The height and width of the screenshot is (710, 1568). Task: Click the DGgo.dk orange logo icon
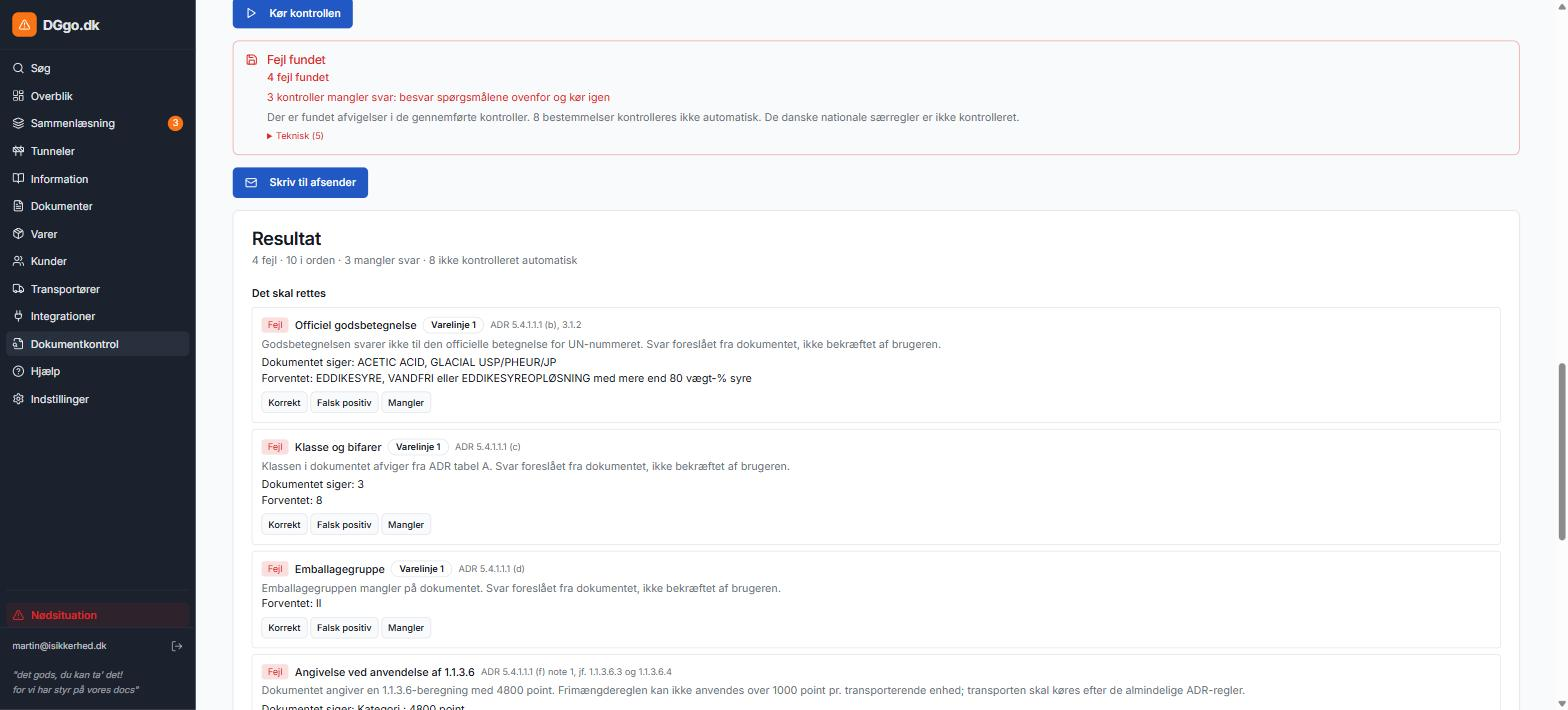(x=24, y=25)
